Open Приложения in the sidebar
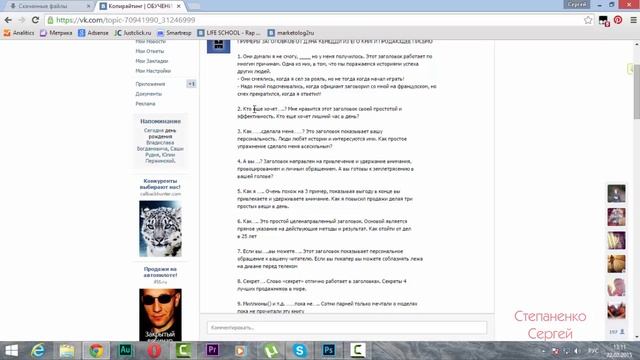640x360 pixels. 150,84
